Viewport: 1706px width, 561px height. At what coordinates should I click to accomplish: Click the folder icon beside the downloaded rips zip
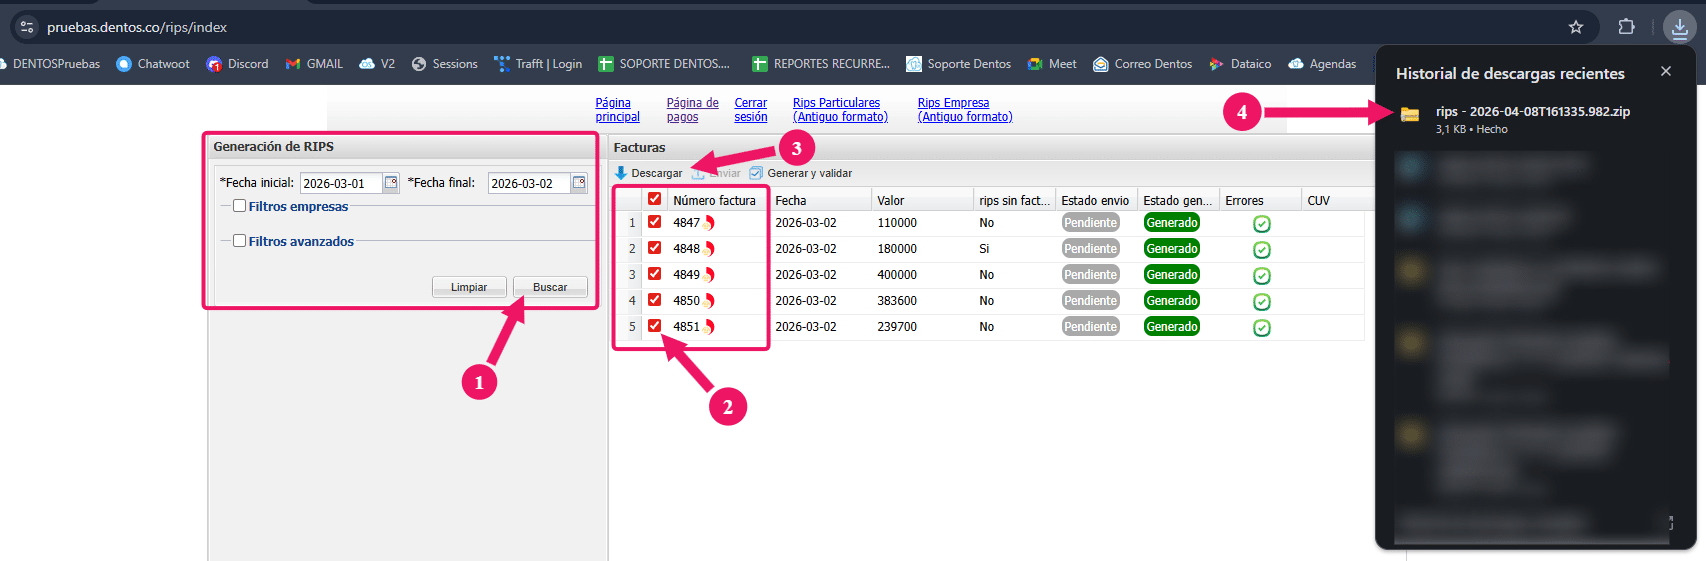(1410, 114)
